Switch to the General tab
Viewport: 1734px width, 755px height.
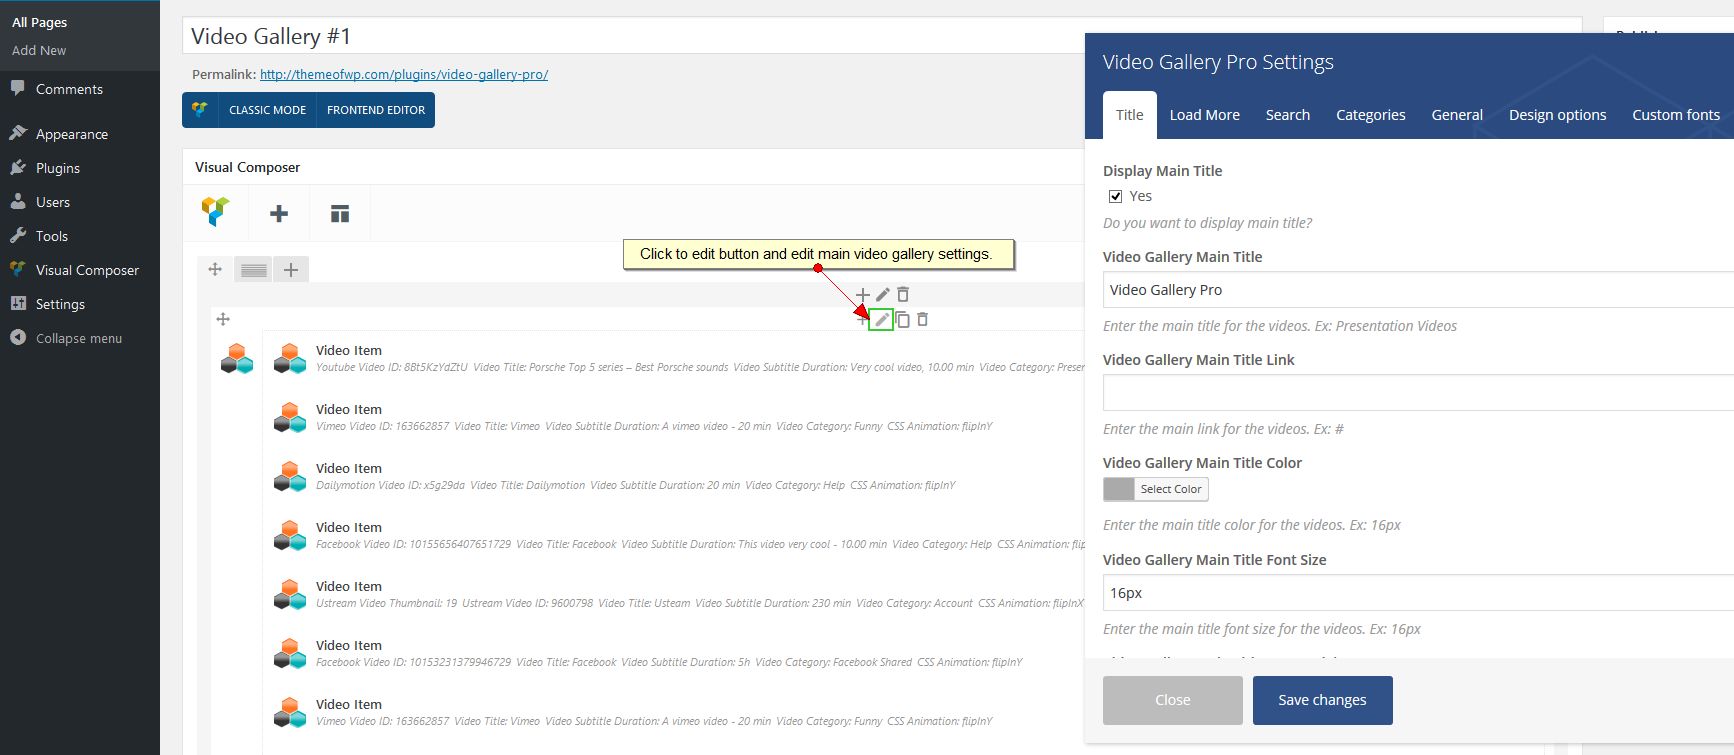[1457, 115]
